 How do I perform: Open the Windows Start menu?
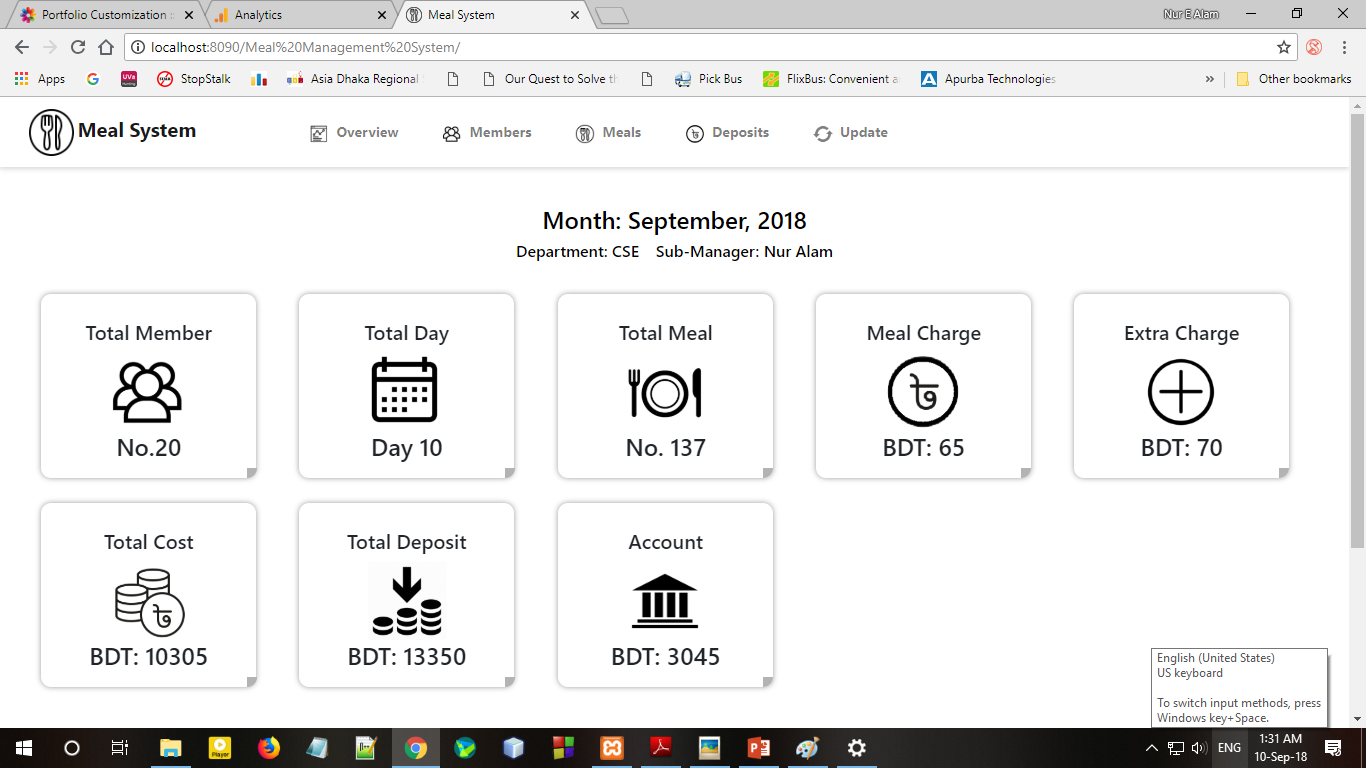tap(24, 748)
